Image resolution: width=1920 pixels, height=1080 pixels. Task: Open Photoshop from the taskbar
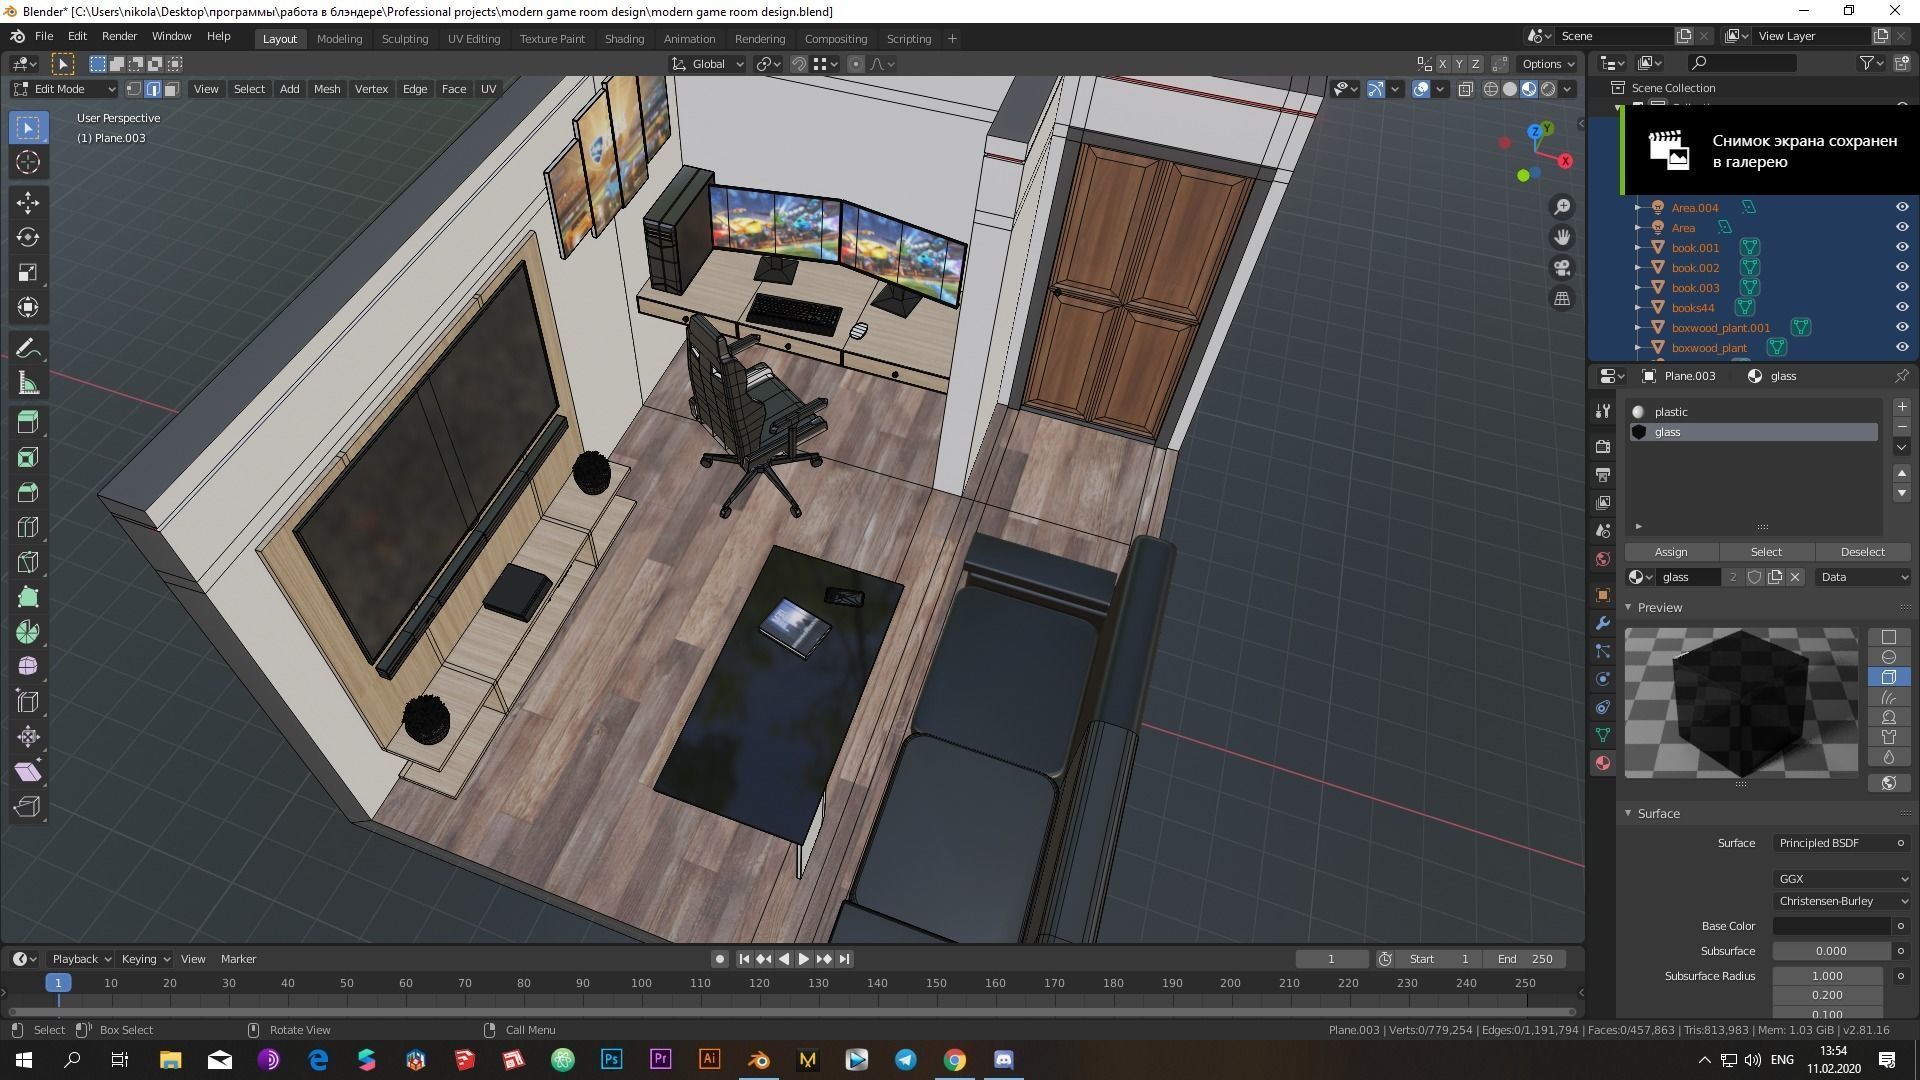pyautogui.click(x=612, y=1060)
